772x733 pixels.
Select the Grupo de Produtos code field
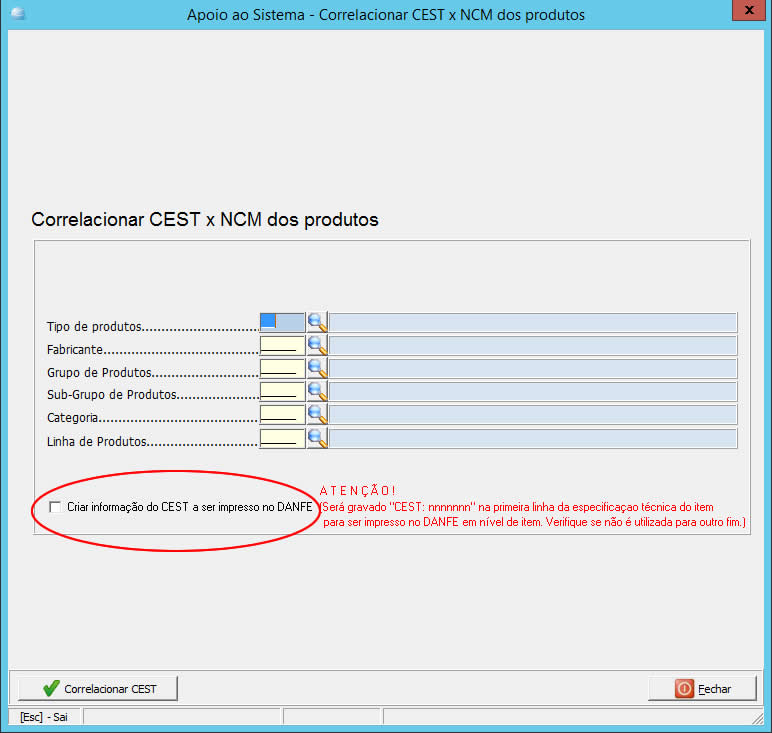(x=282, y=368)
